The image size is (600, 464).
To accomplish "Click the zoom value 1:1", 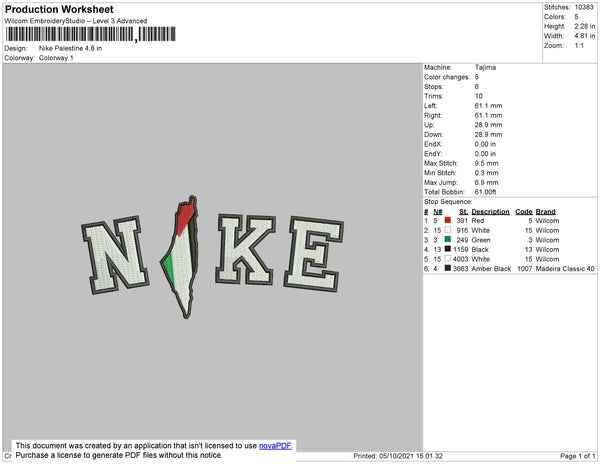I will (x=579, y=46).
